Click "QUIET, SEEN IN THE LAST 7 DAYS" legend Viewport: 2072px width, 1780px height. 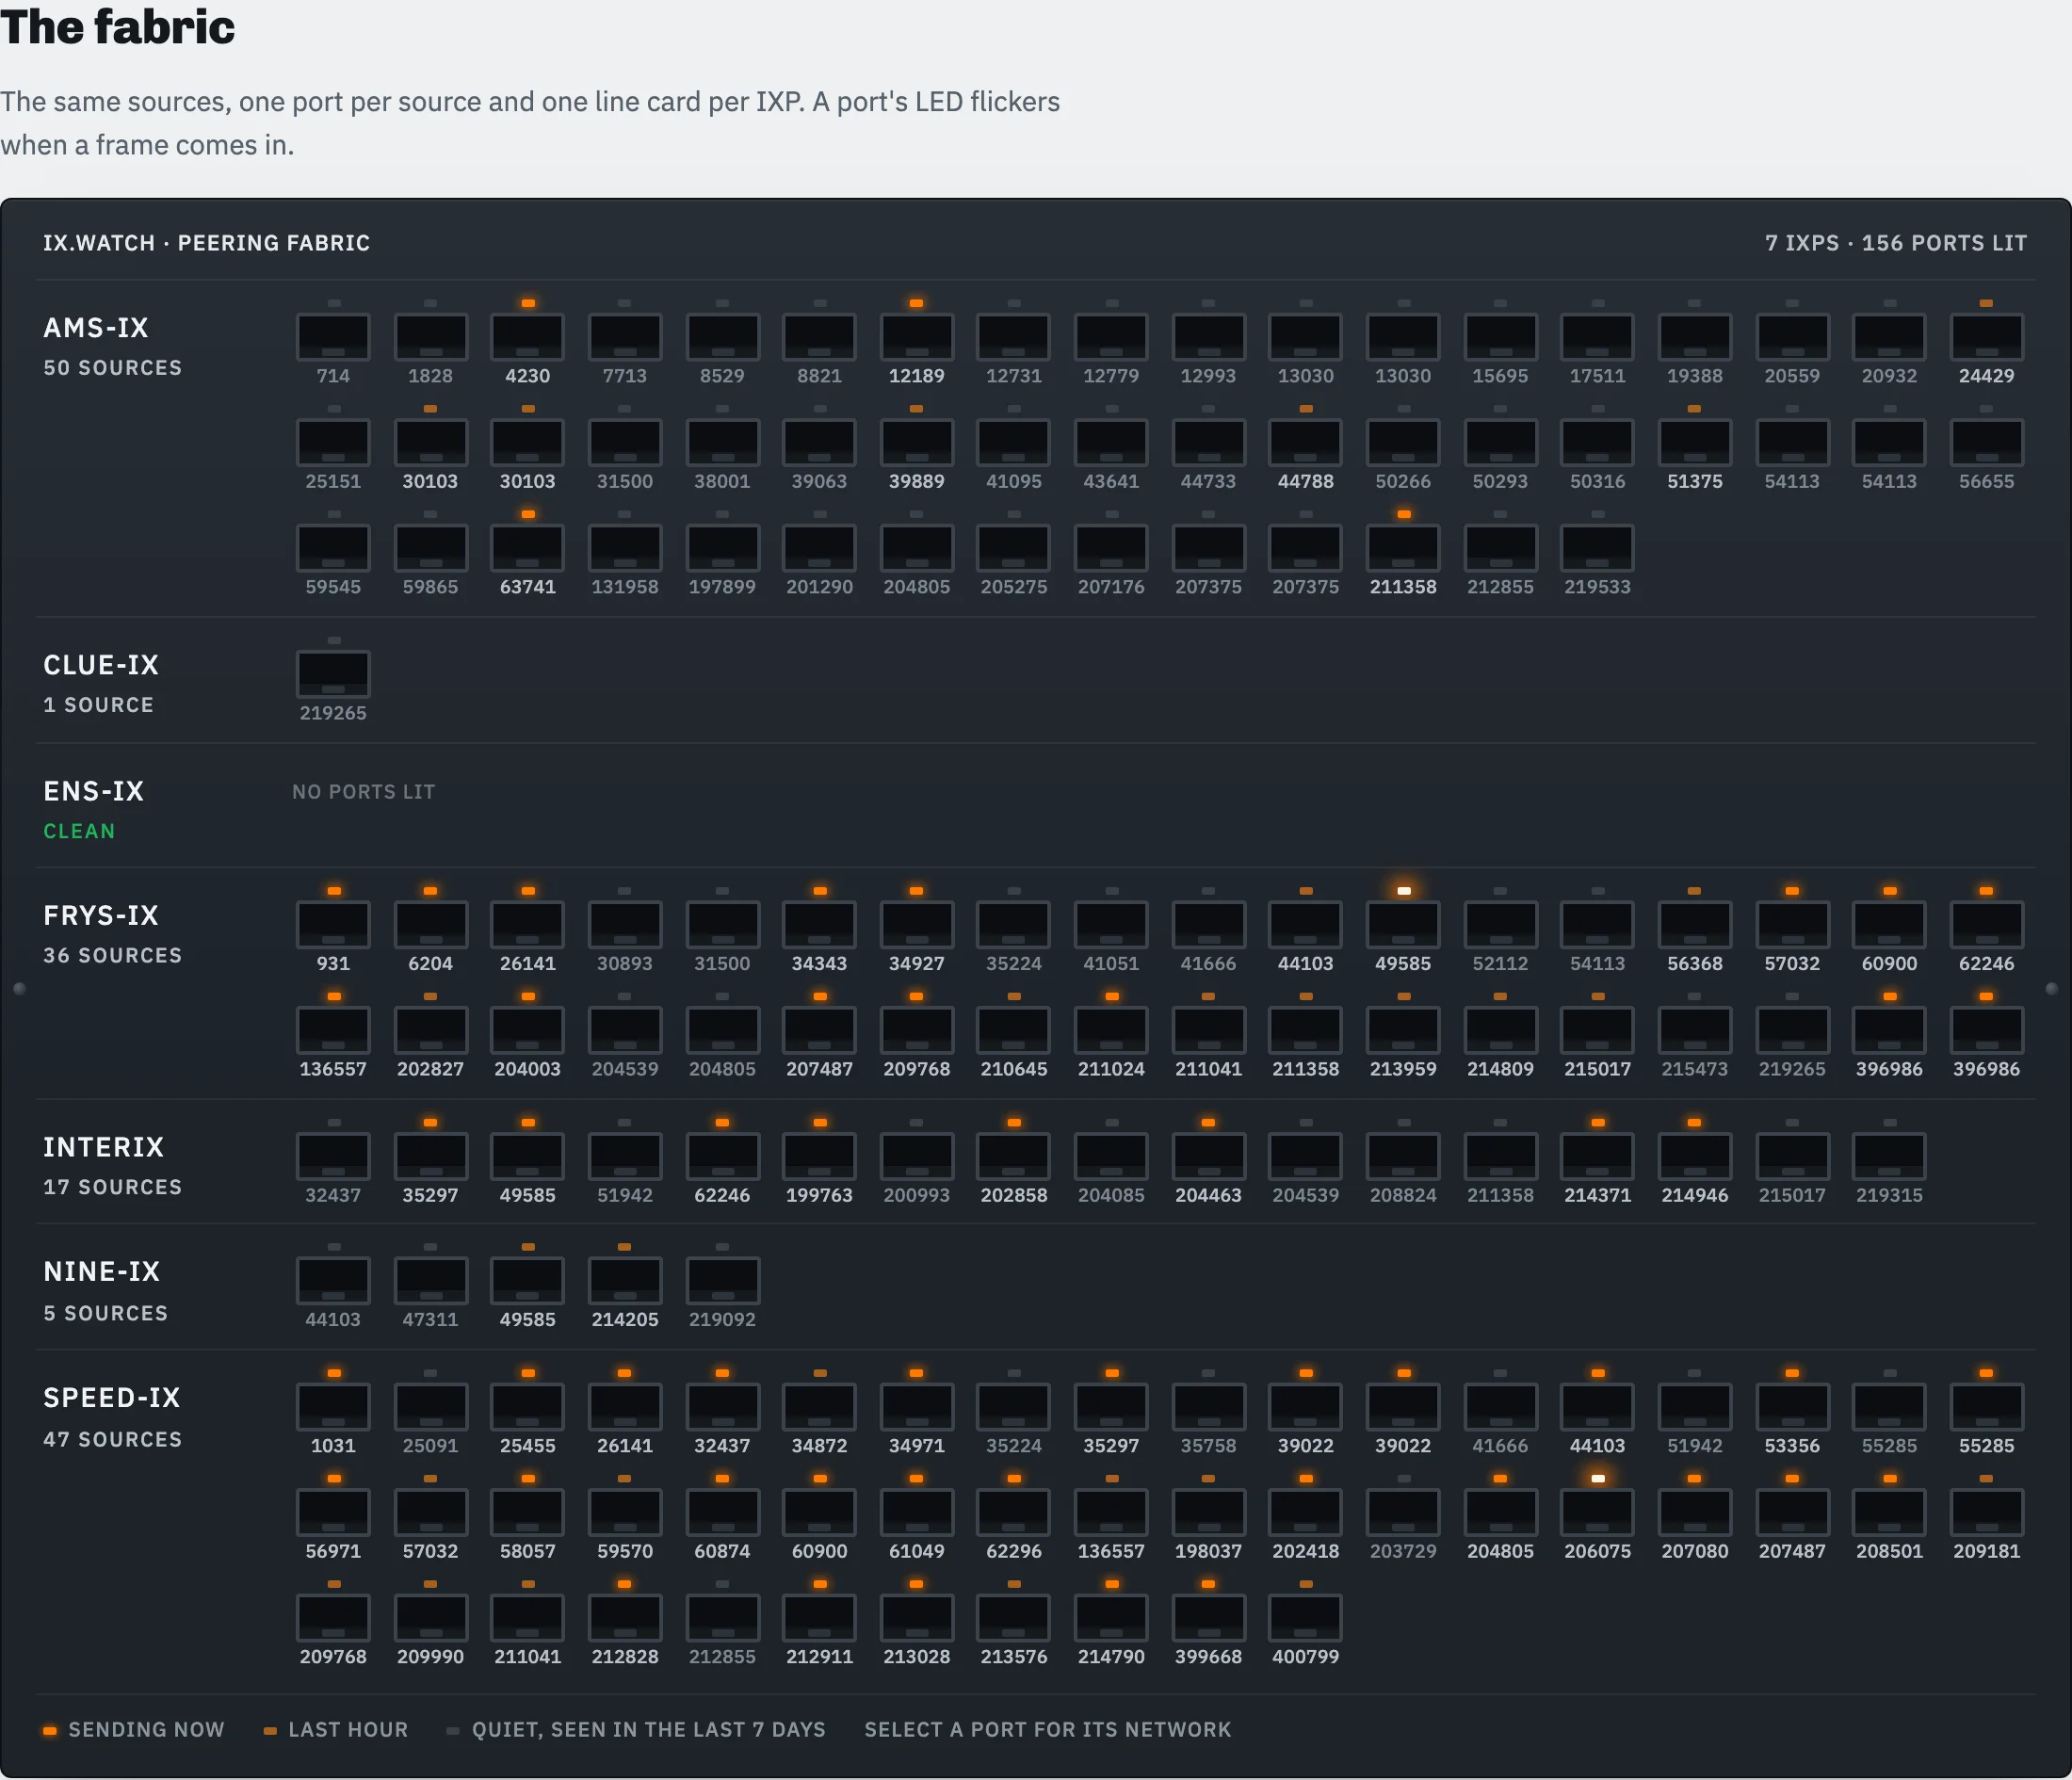[x=636, y=1730]
